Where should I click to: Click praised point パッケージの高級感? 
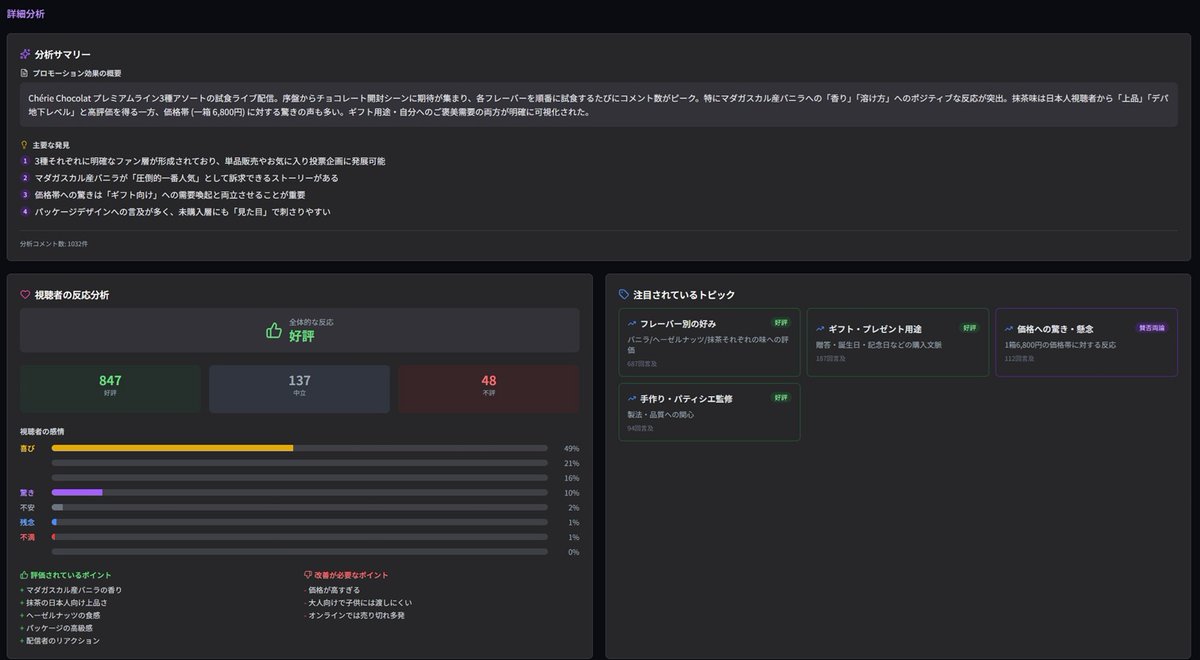[x=60, y=628]
